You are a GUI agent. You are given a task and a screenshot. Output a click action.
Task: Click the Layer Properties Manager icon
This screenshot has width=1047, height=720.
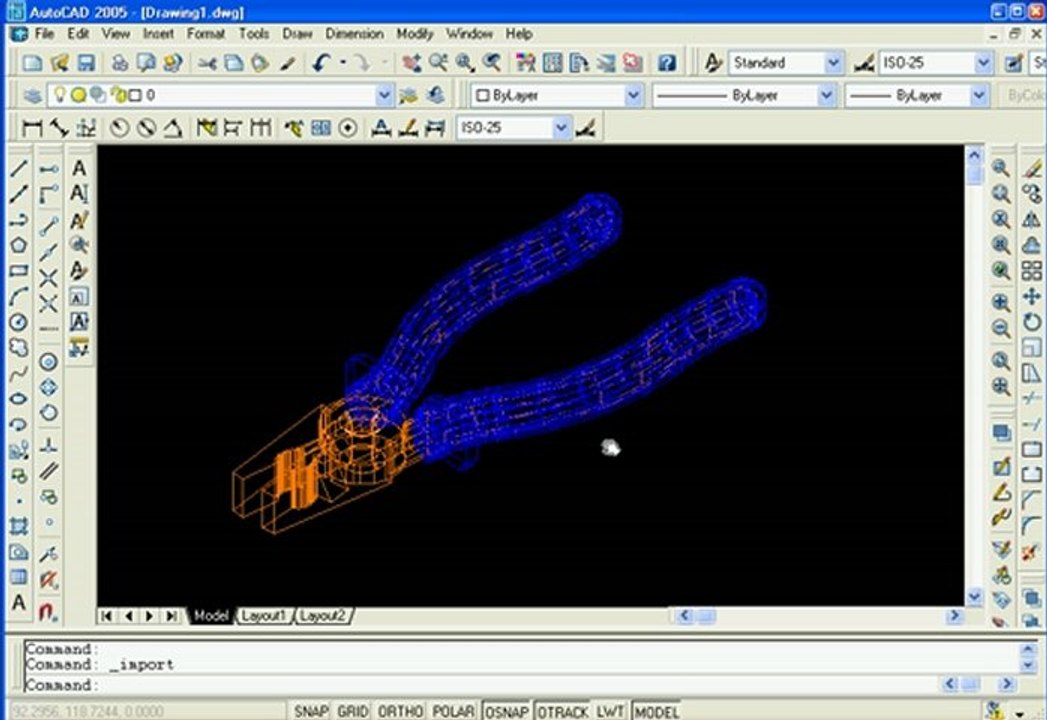pos(32,96)
